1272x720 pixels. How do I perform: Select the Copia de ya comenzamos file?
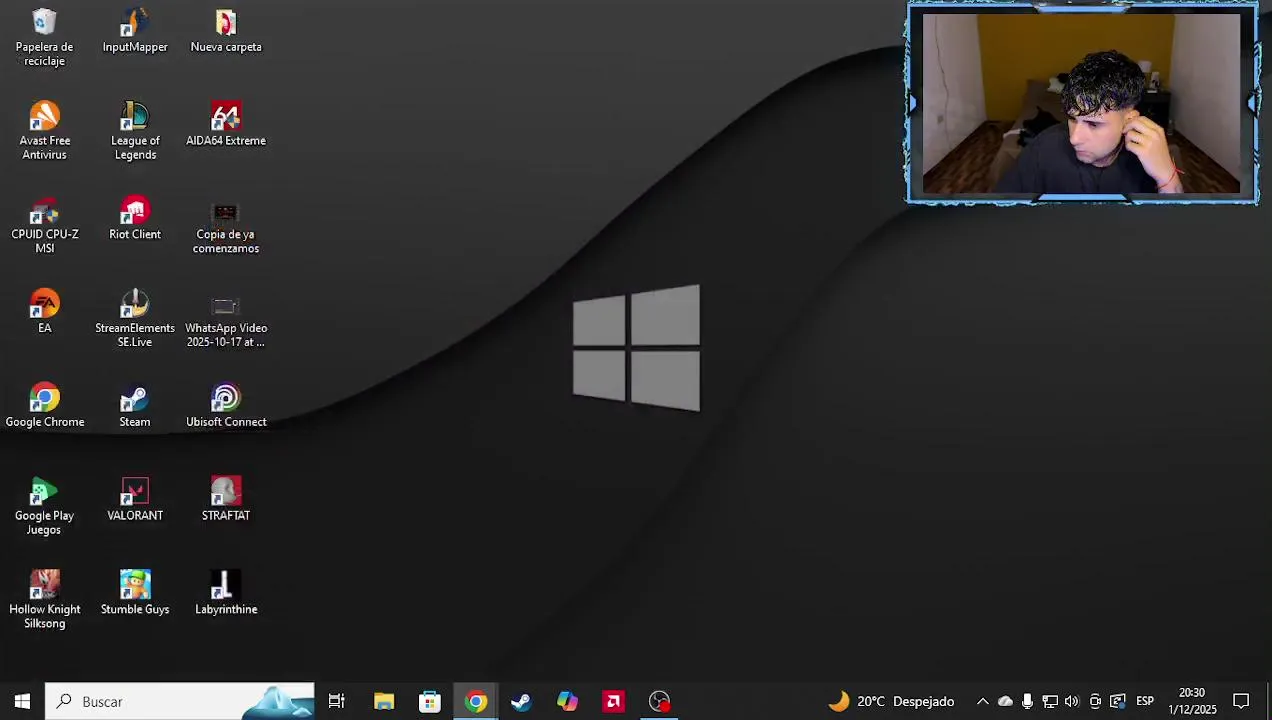(x=226, y=225)
